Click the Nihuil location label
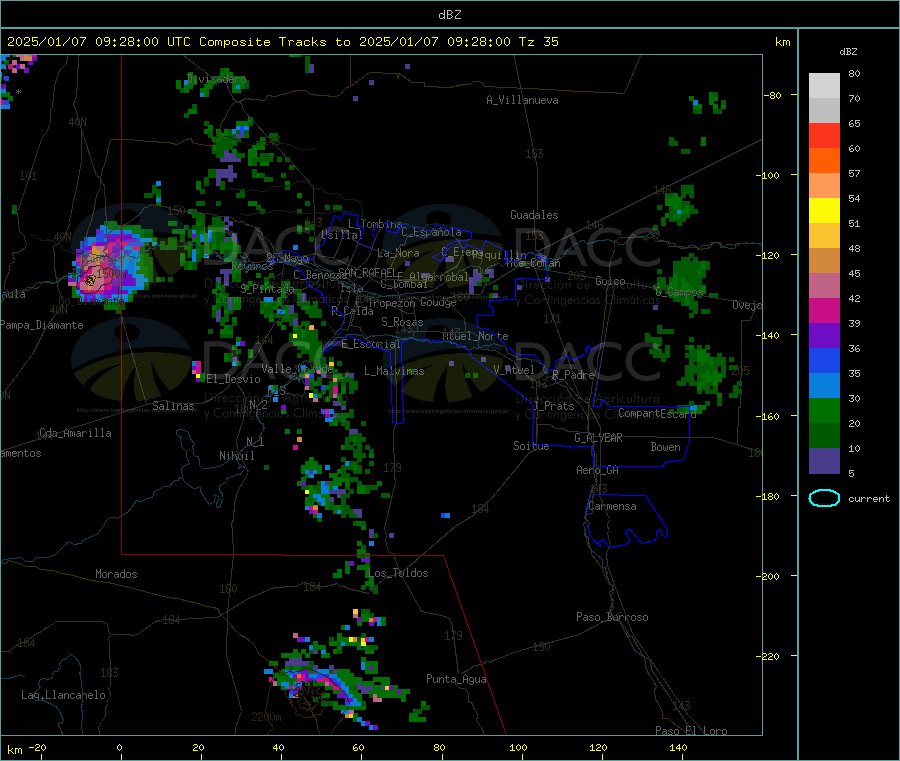This screenshot has height=761, width=900. pos(236,456)
